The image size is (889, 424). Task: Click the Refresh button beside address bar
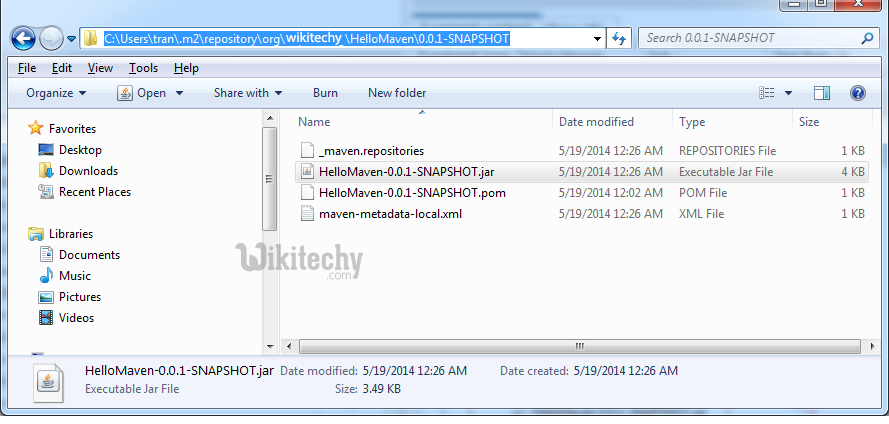click(619, 39)
